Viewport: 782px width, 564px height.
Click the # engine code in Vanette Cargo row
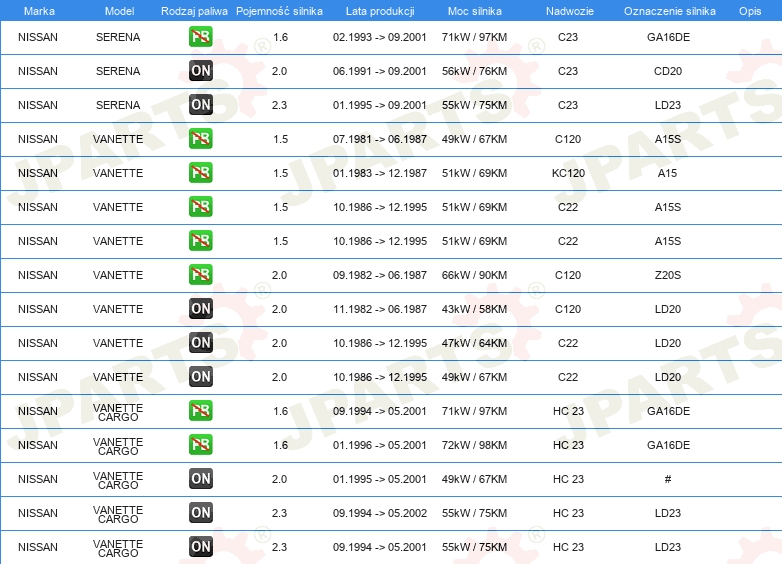[x=668, y=479]
